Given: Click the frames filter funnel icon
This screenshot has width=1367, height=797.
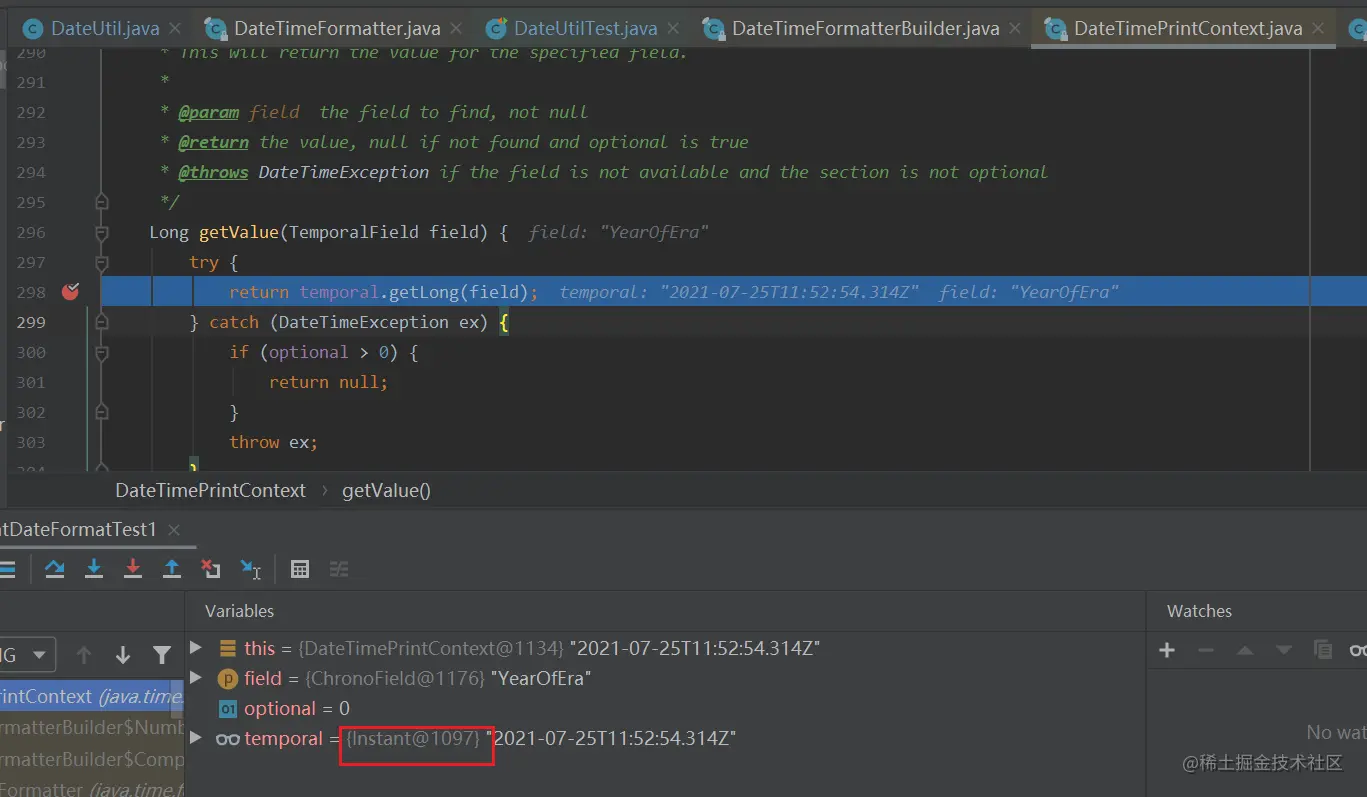Looking at the screenshot, I should (x=162, y=655).
